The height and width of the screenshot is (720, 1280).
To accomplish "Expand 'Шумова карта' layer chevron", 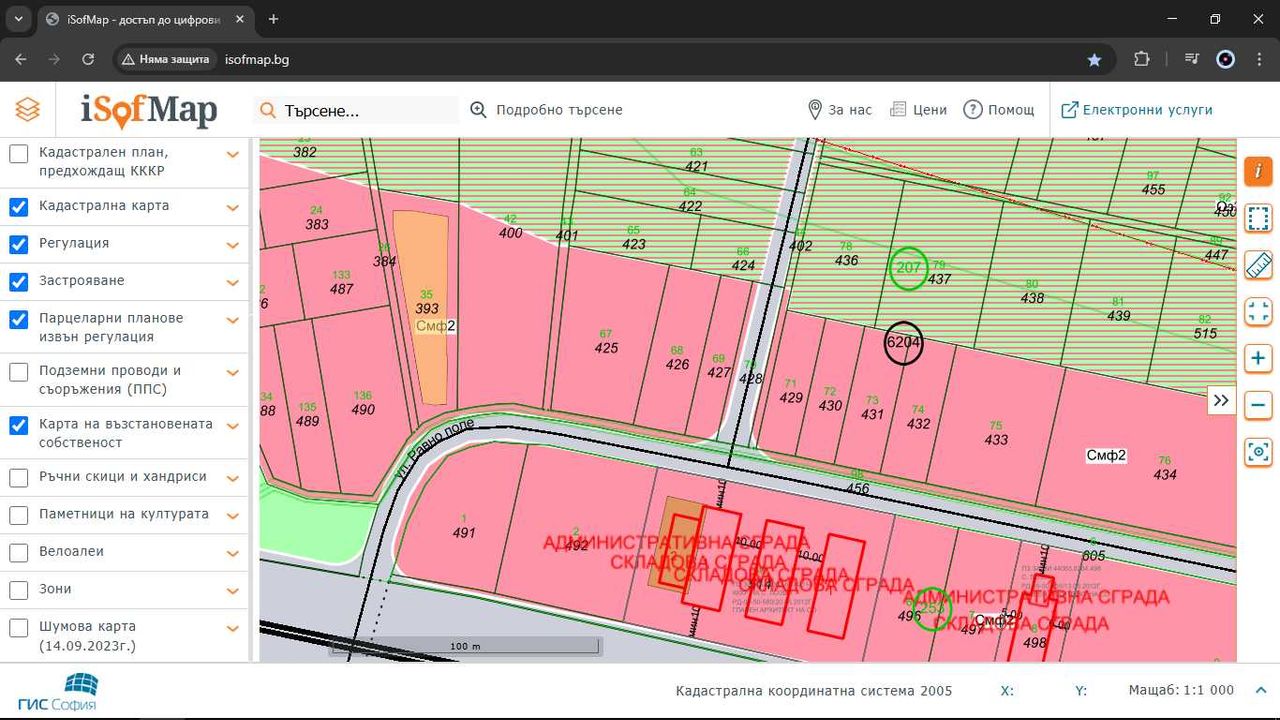I will [232, 629].
